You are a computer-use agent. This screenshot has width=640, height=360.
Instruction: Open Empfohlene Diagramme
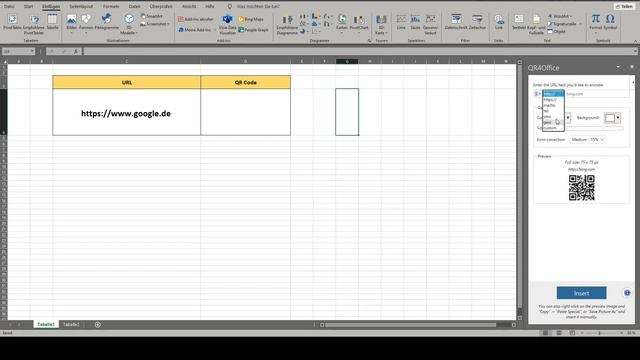click(x=287, y=24)
